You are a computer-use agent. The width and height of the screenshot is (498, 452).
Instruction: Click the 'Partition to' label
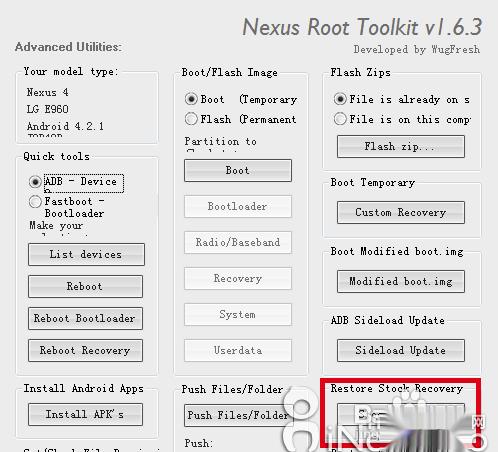pyautogui.click(x=221, y=142)
